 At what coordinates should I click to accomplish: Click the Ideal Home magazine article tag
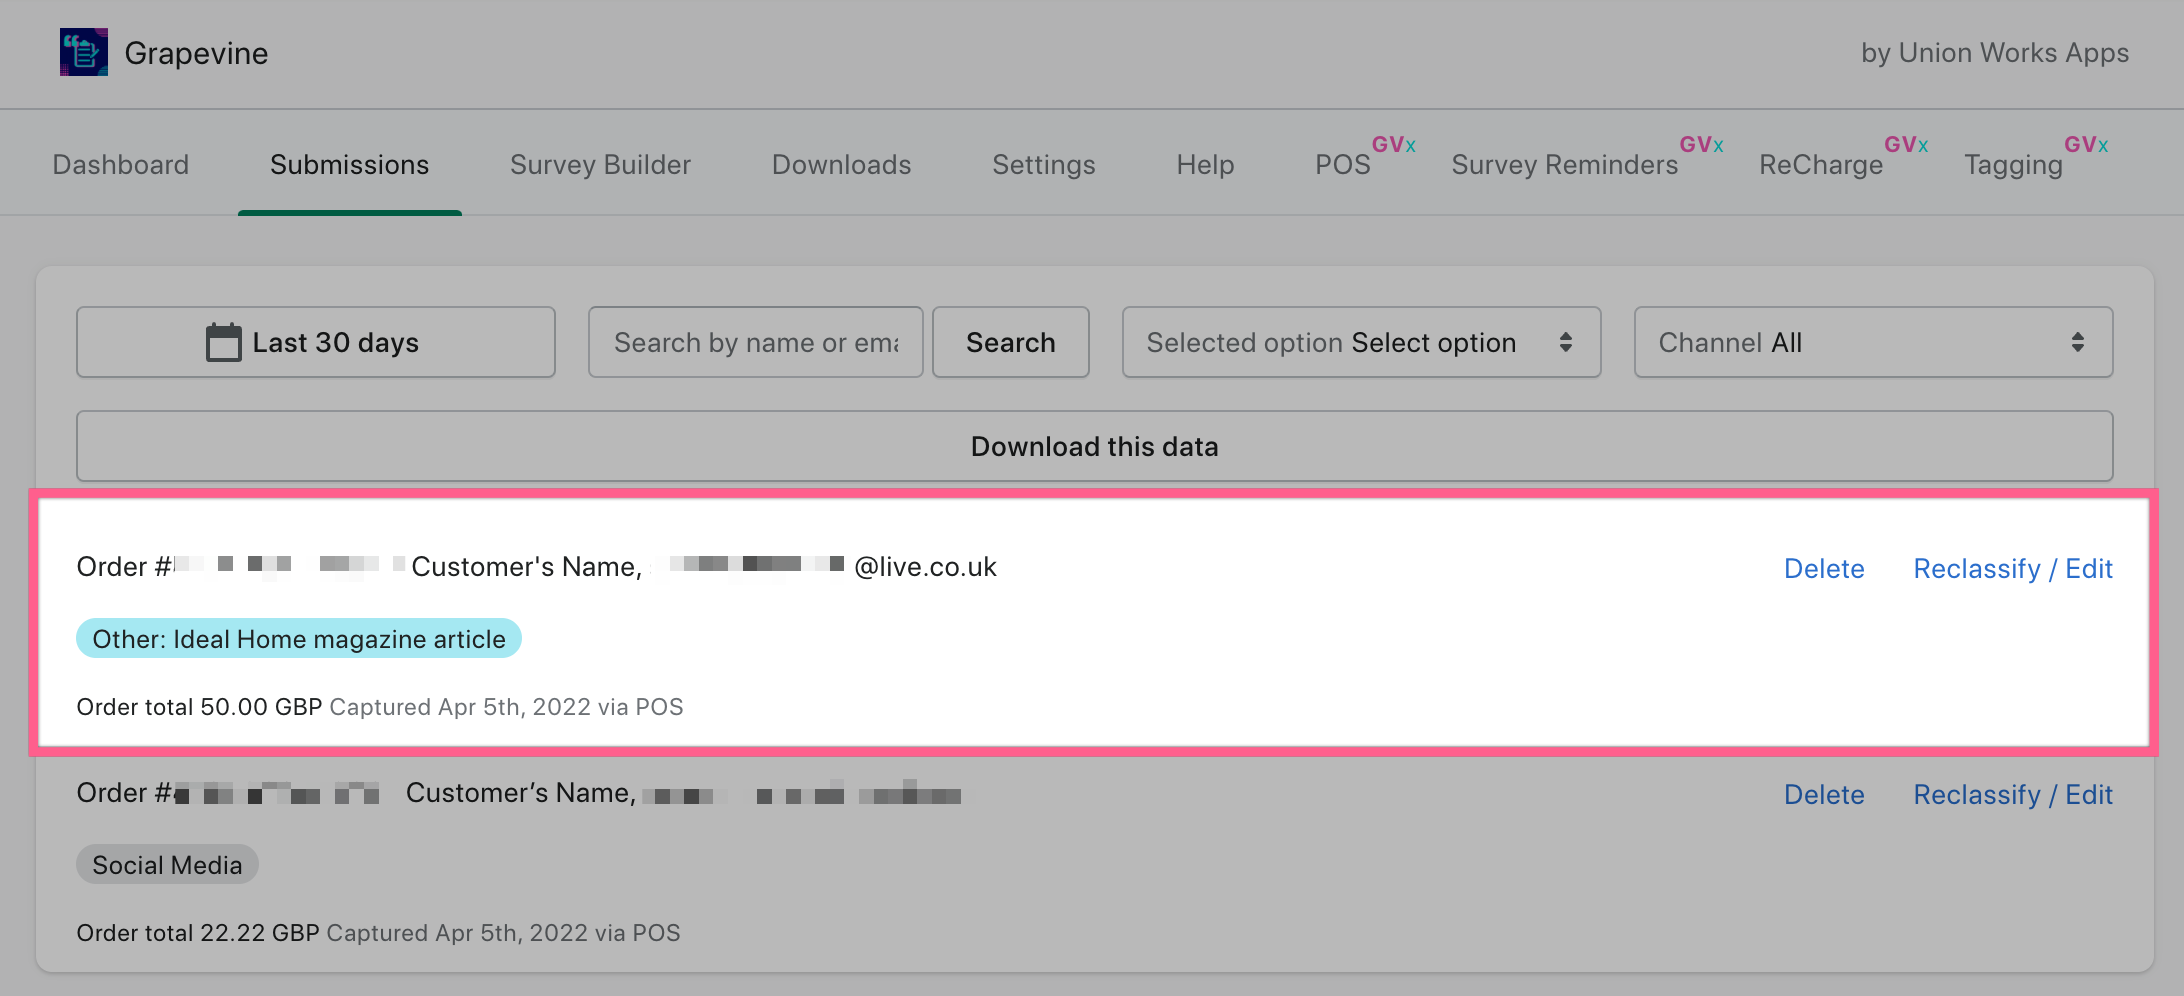(299, 639)
